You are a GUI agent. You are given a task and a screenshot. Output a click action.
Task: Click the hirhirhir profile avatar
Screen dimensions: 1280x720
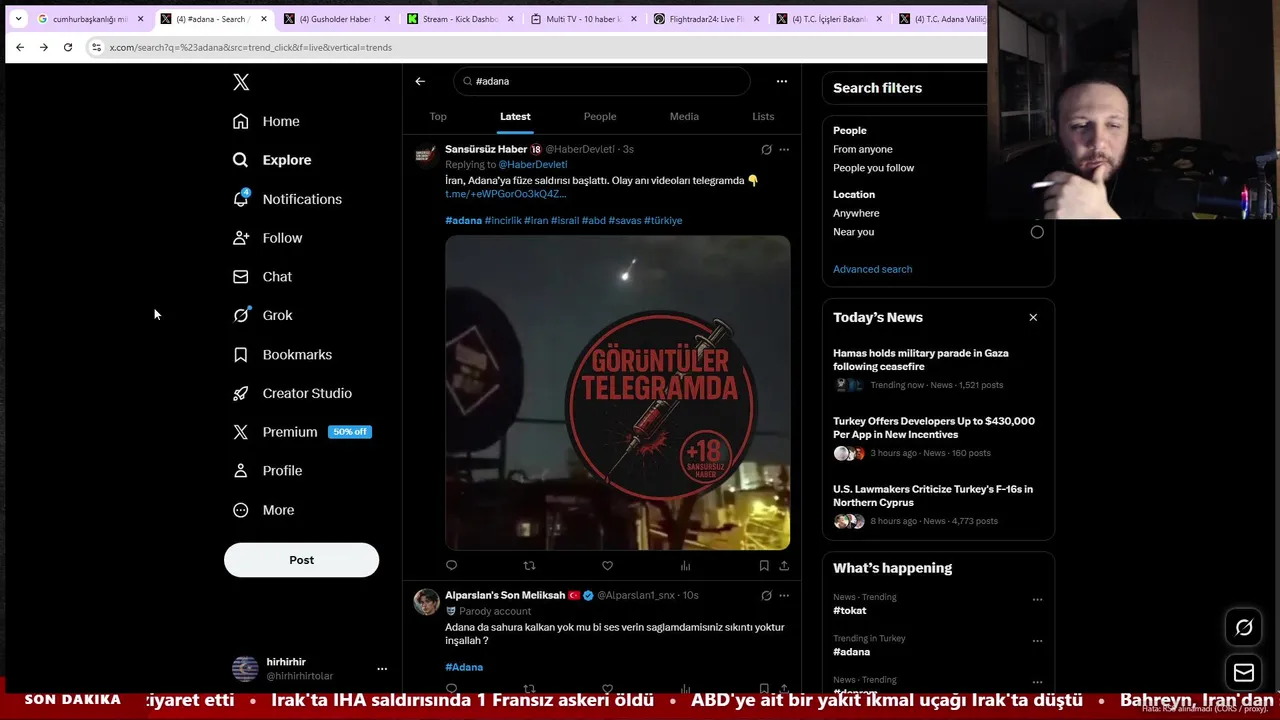[x=245, y=669]
